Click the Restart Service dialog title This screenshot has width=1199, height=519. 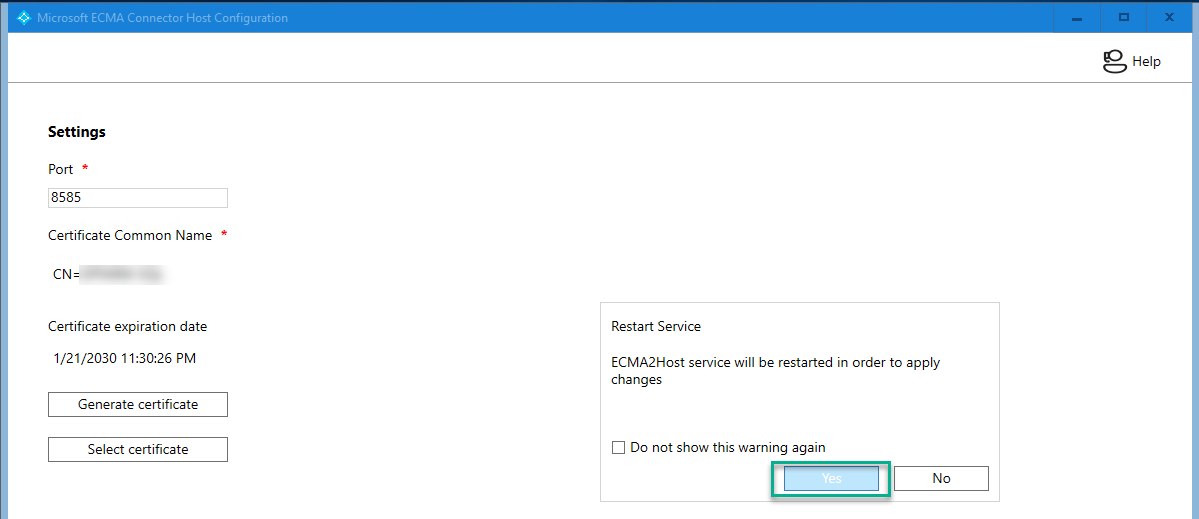pyautogui.click(x=656, y=327)
